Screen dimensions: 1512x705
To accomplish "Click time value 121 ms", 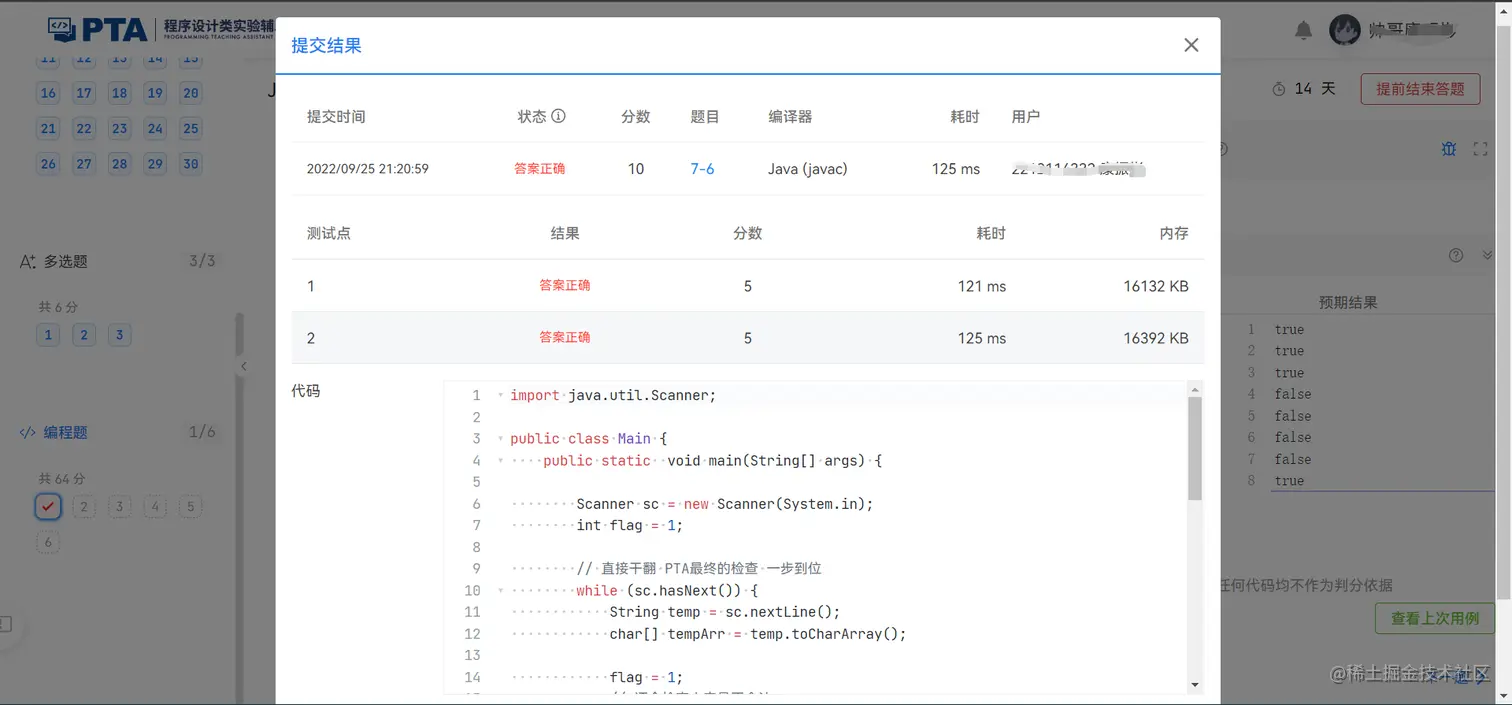I will pos(982,286).
